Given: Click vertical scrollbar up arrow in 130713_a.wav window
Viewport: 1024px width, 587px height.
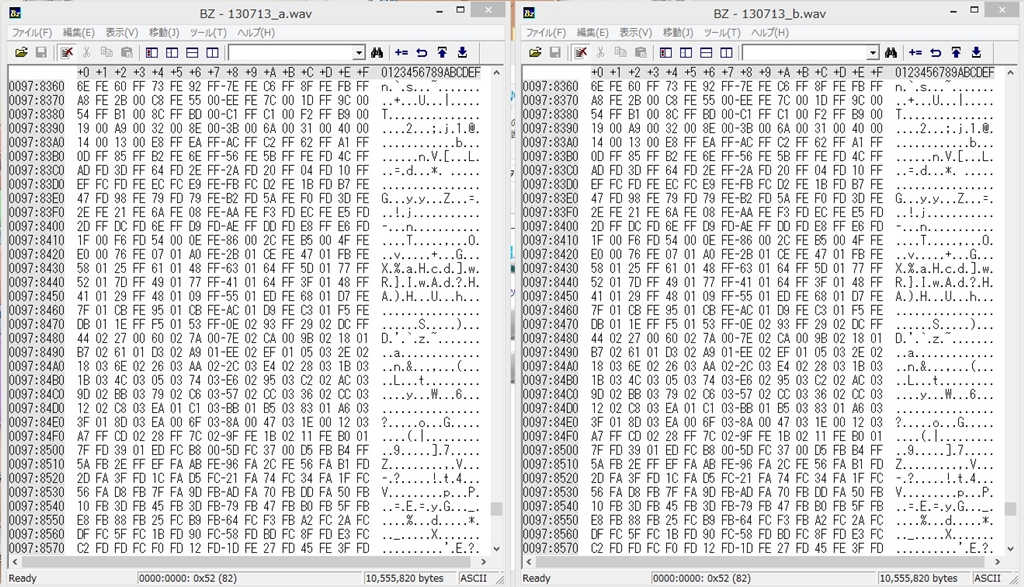Looking at the screenshot, I should tap(496, 72).
